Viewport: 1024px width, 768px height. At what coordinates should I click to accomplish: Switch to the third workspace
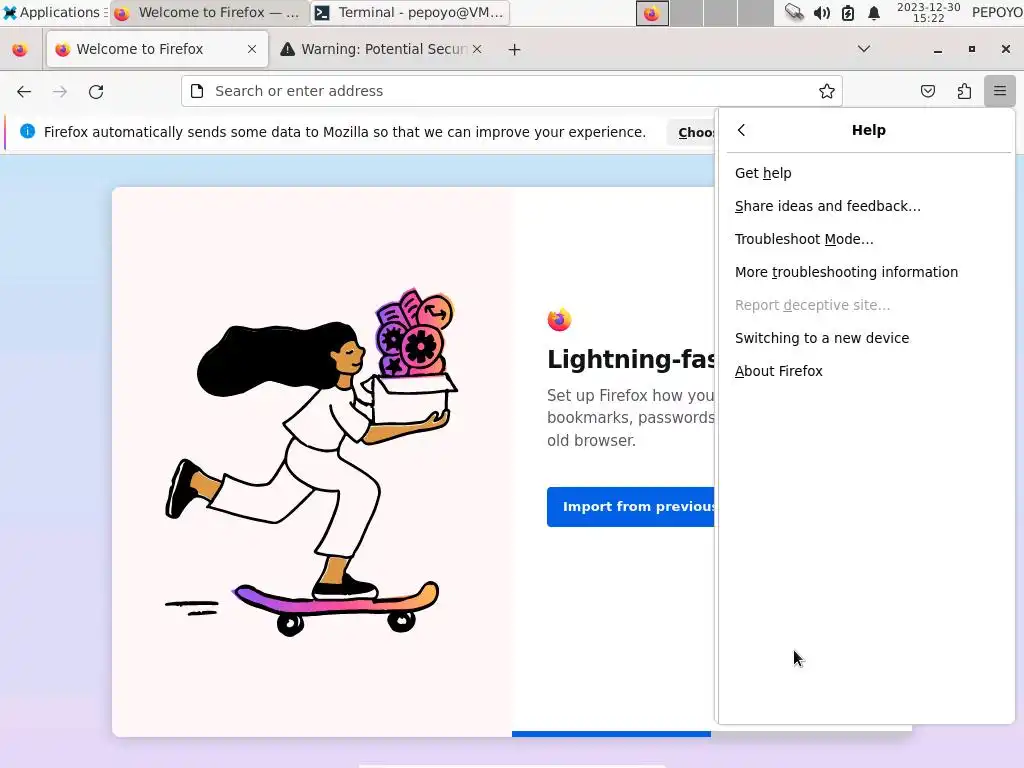pos(721,13)
